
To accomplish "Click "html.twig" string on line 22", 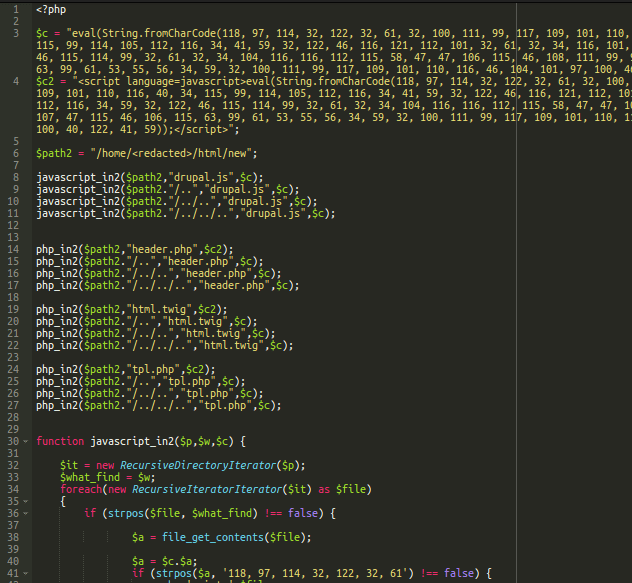I will (231, 346).
